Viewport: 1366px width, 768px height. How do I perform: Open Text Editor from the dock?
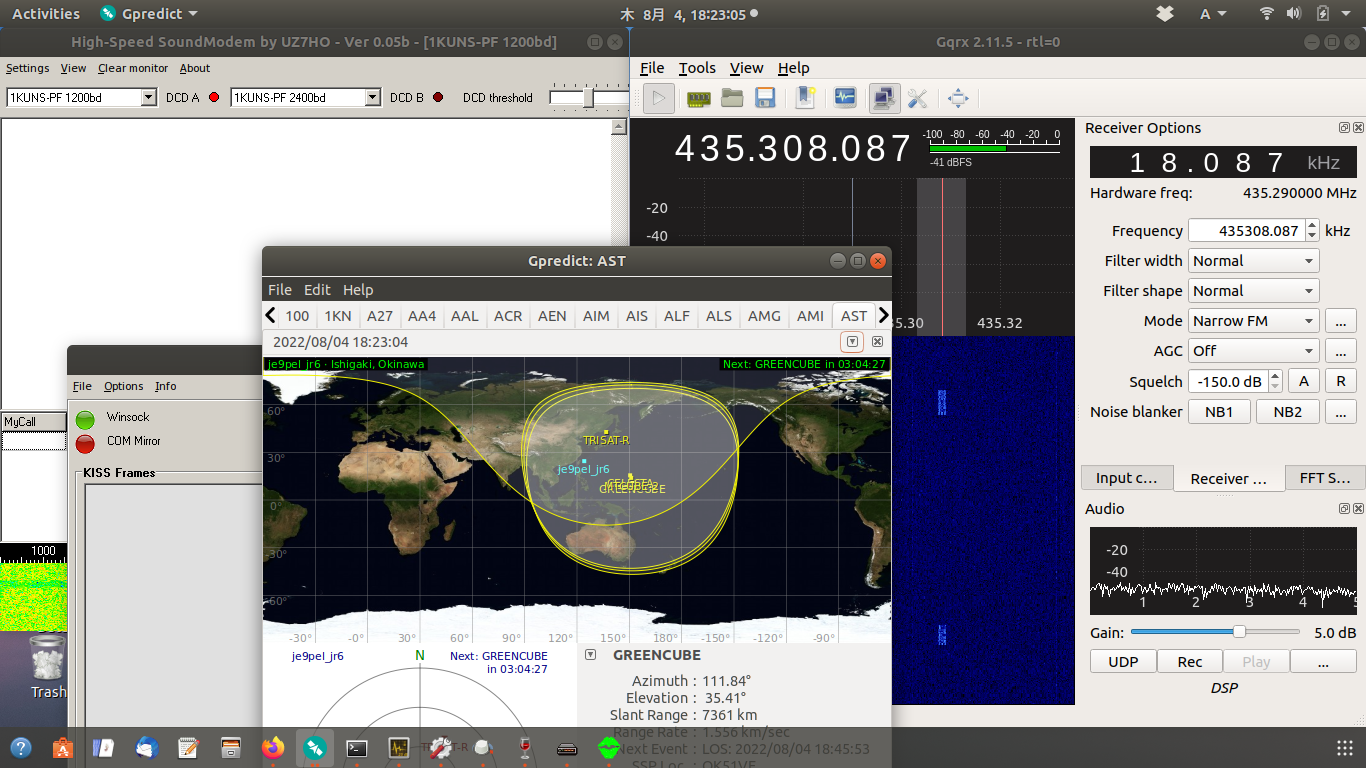(x=188, y=747)
